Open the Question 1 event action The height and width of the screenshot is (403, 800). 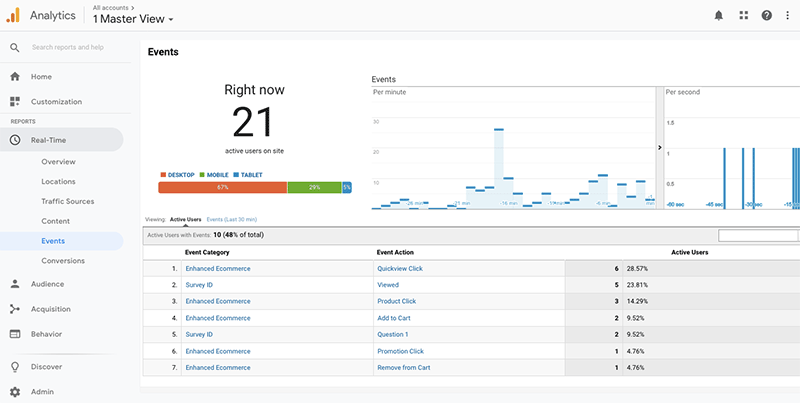coord(392,335)
